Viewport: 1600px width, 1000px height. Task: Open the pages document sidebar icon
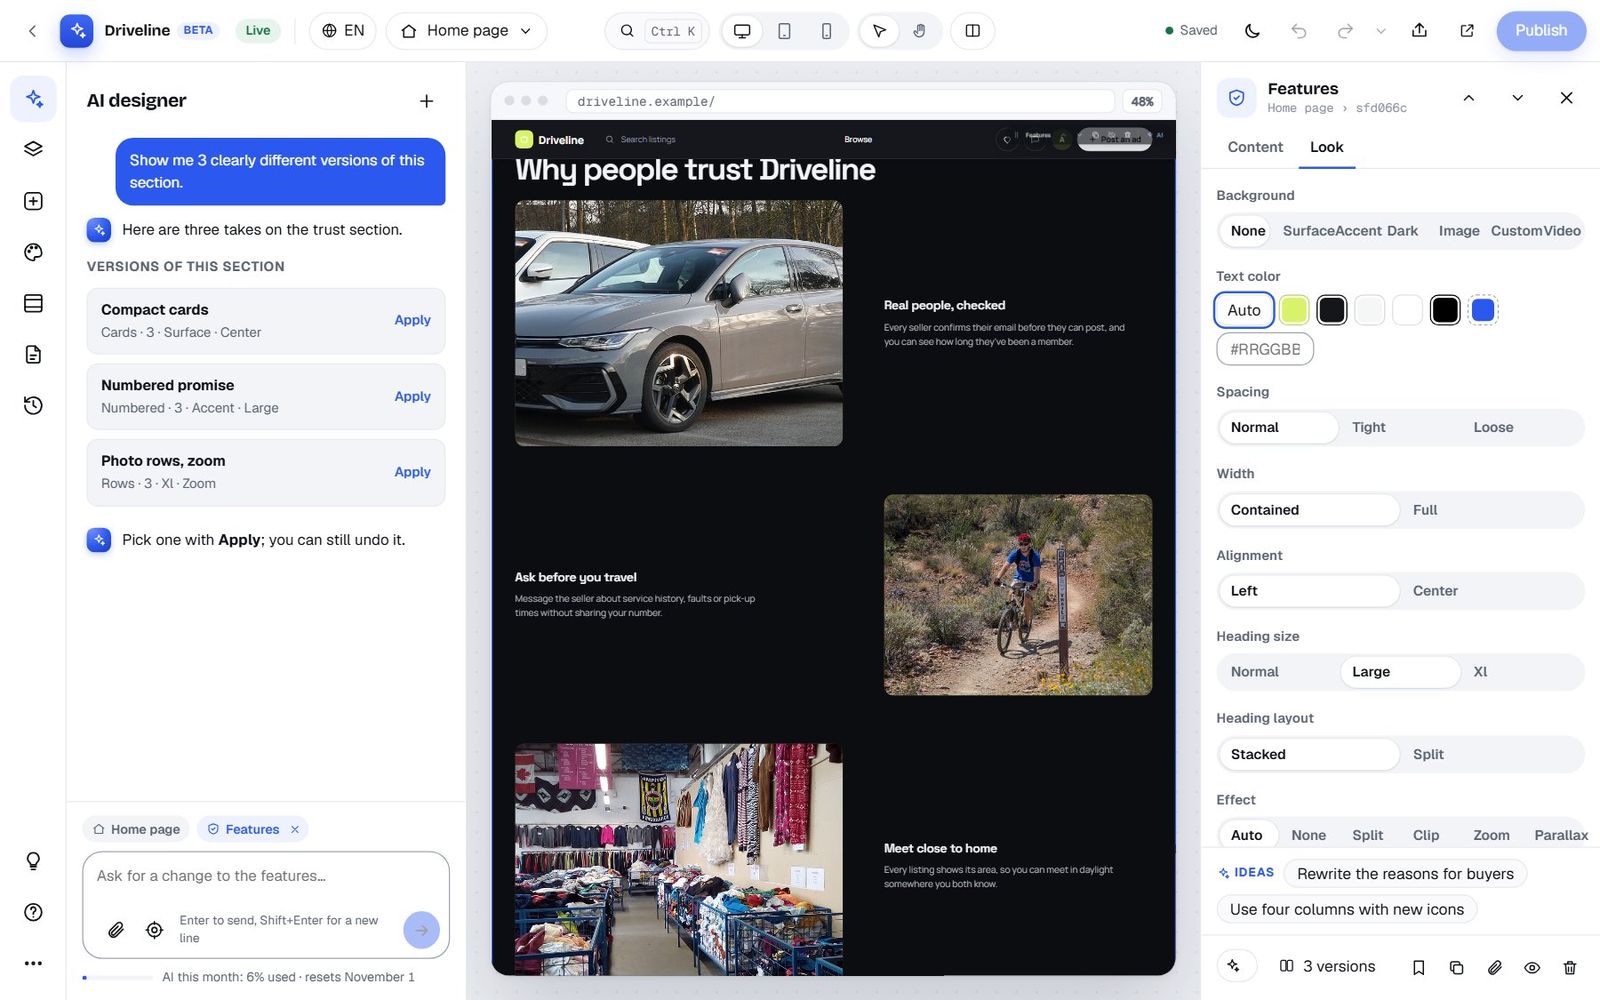33,354
